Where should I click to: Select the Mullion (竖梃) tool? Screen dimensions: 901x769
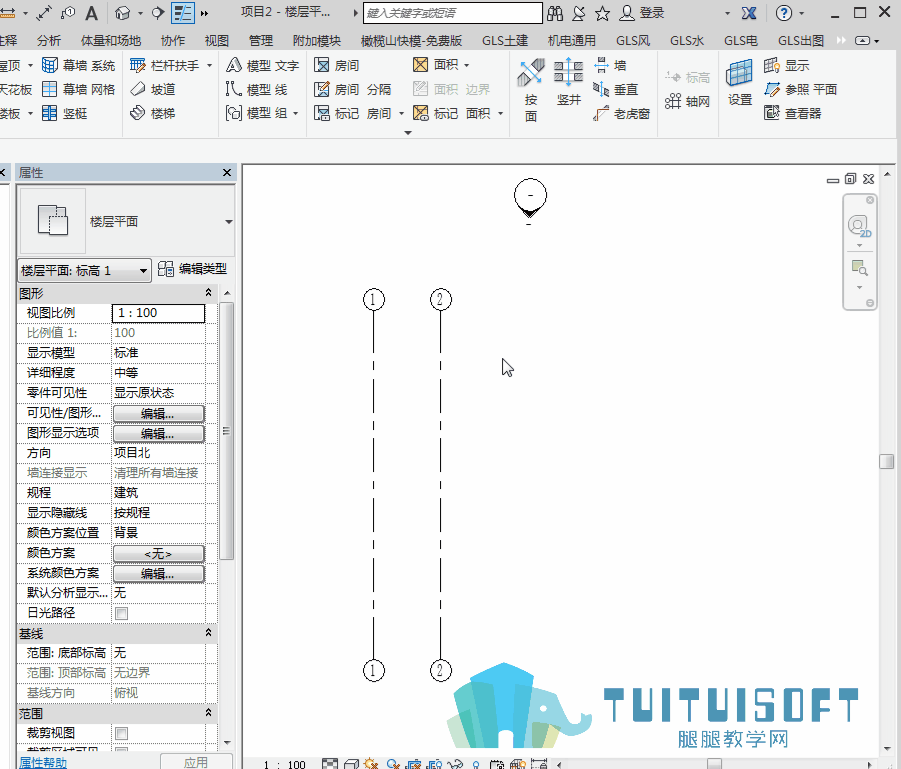click(64, 113)
